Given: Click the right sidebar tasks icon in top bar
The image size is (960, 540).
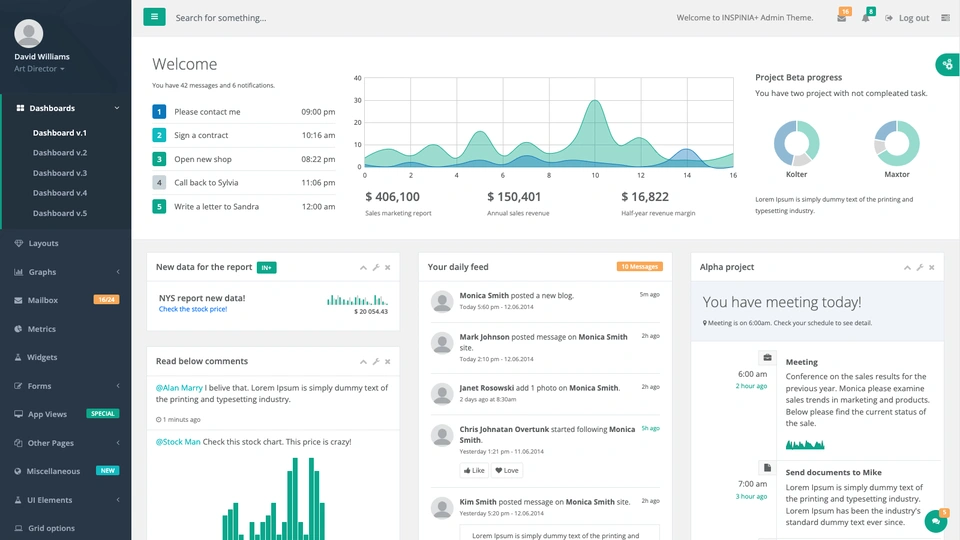Looking at the screenshot, I should point(946,18).
